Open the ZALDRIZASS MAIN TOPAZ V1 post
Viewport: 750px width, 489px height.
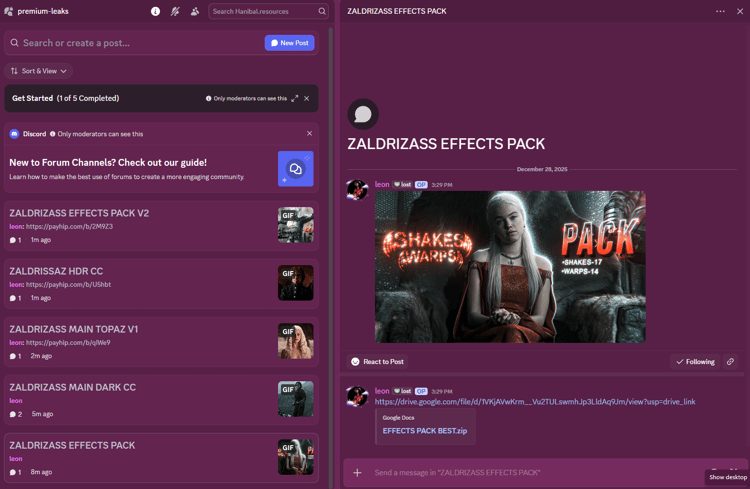click(162, 342)
